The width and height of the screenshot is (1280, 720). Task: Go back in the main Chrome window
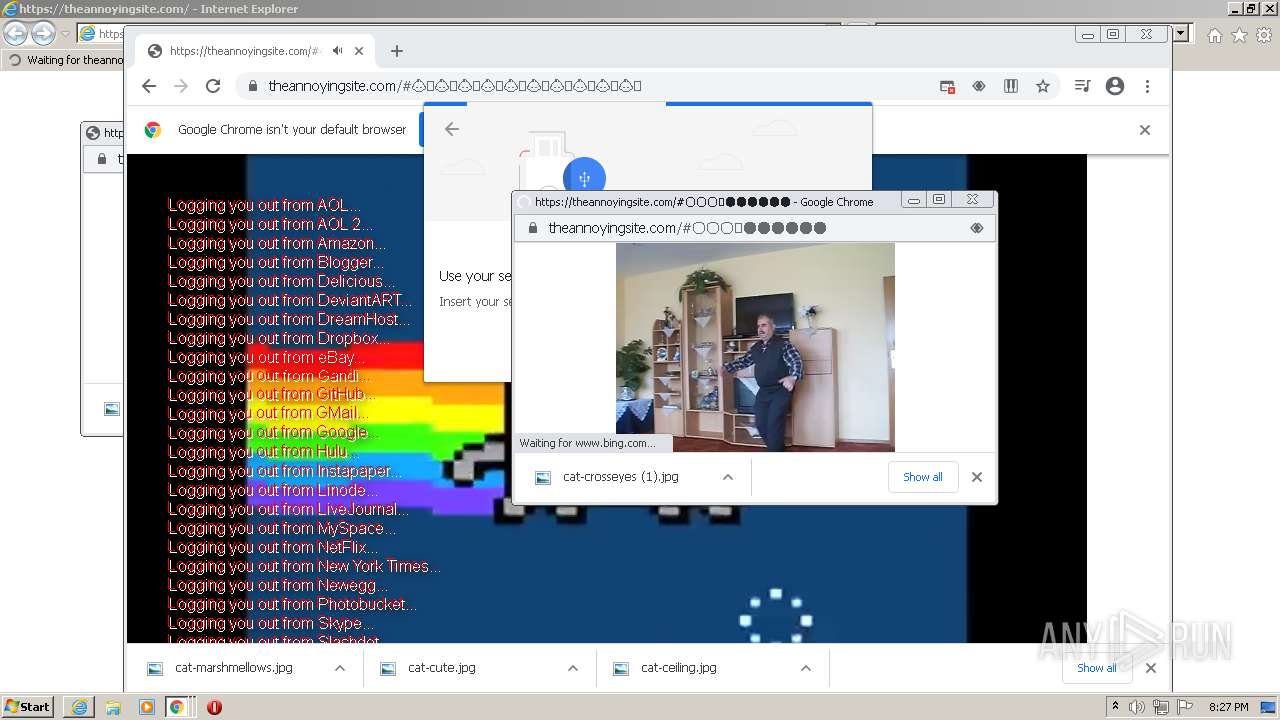coord(149,86)
